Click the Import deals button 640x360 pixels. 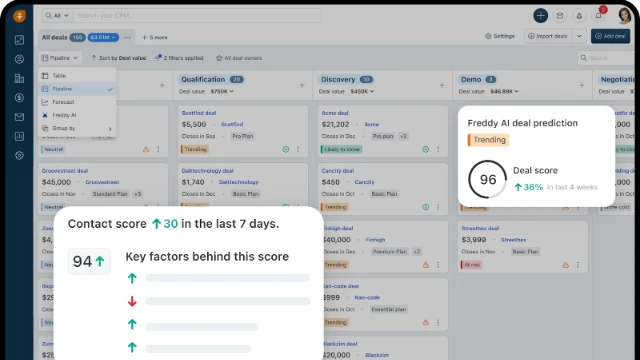[548, 36]
